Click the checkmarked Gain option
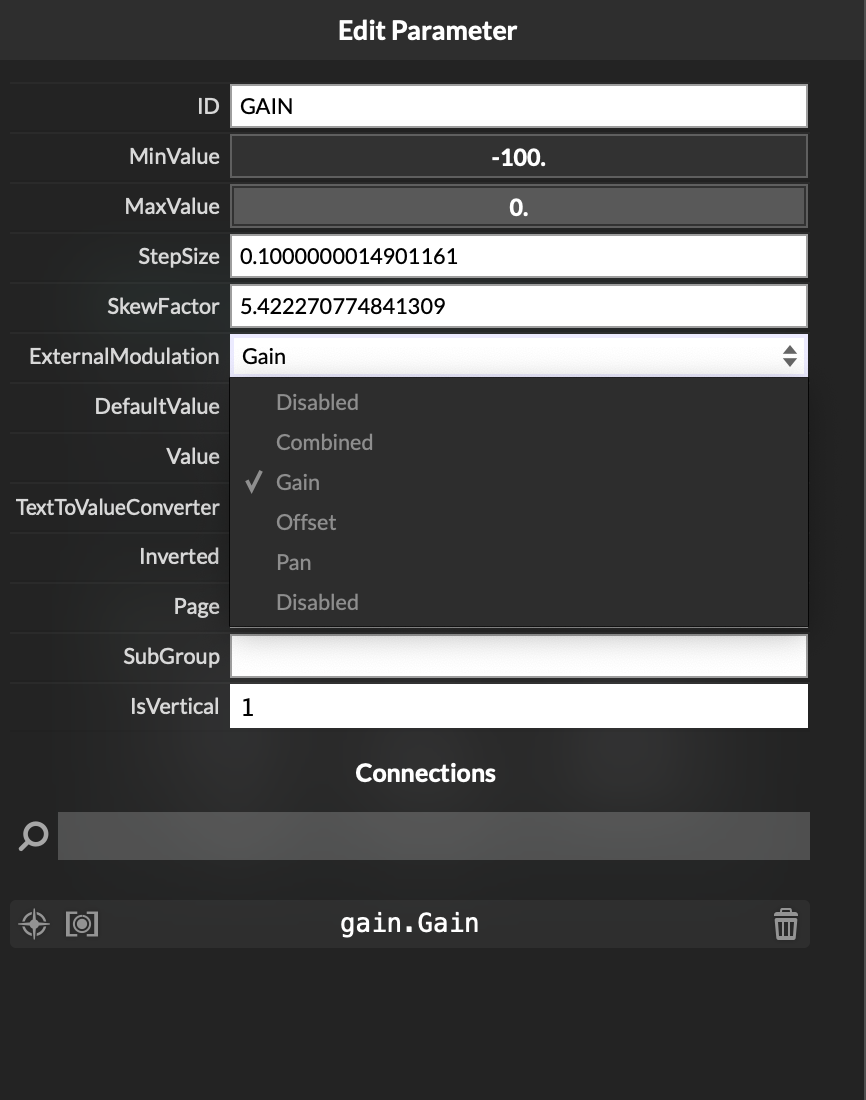Image resolution: width=866 pixels, height=1100 pixels. click(x=297, y=482)
